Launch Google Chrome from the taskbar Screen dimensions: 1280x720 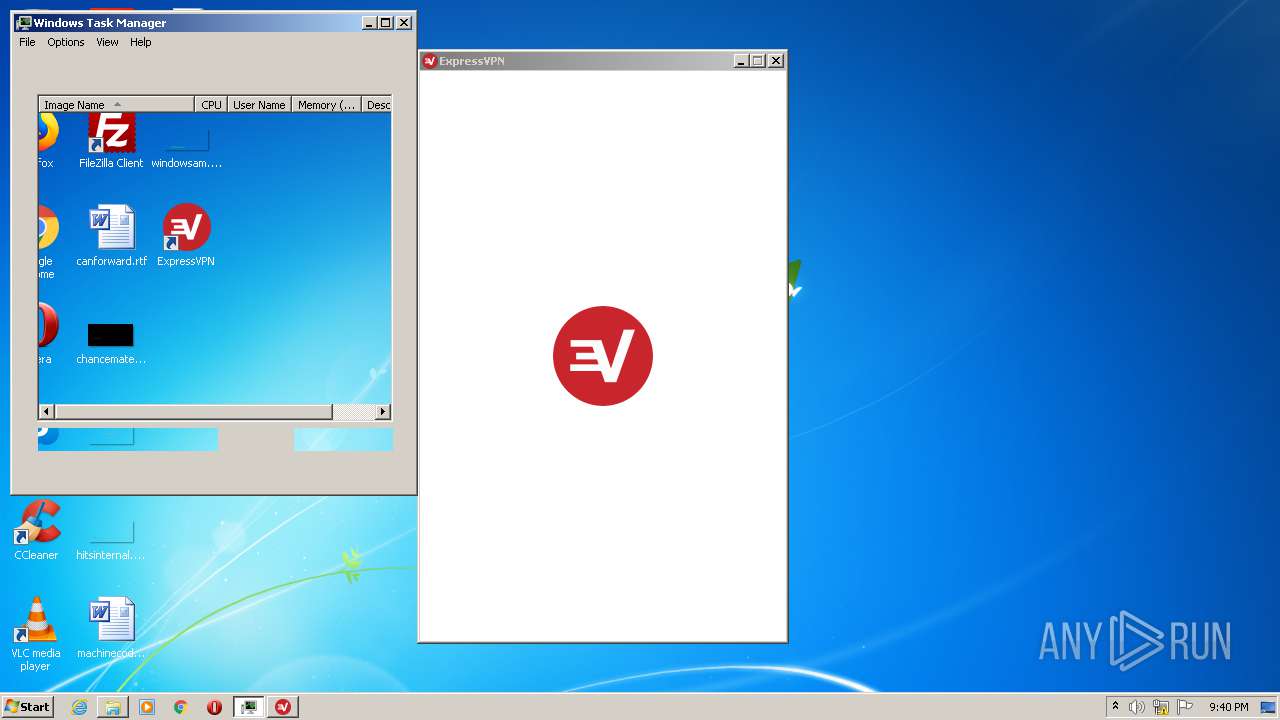click(181, 707)
